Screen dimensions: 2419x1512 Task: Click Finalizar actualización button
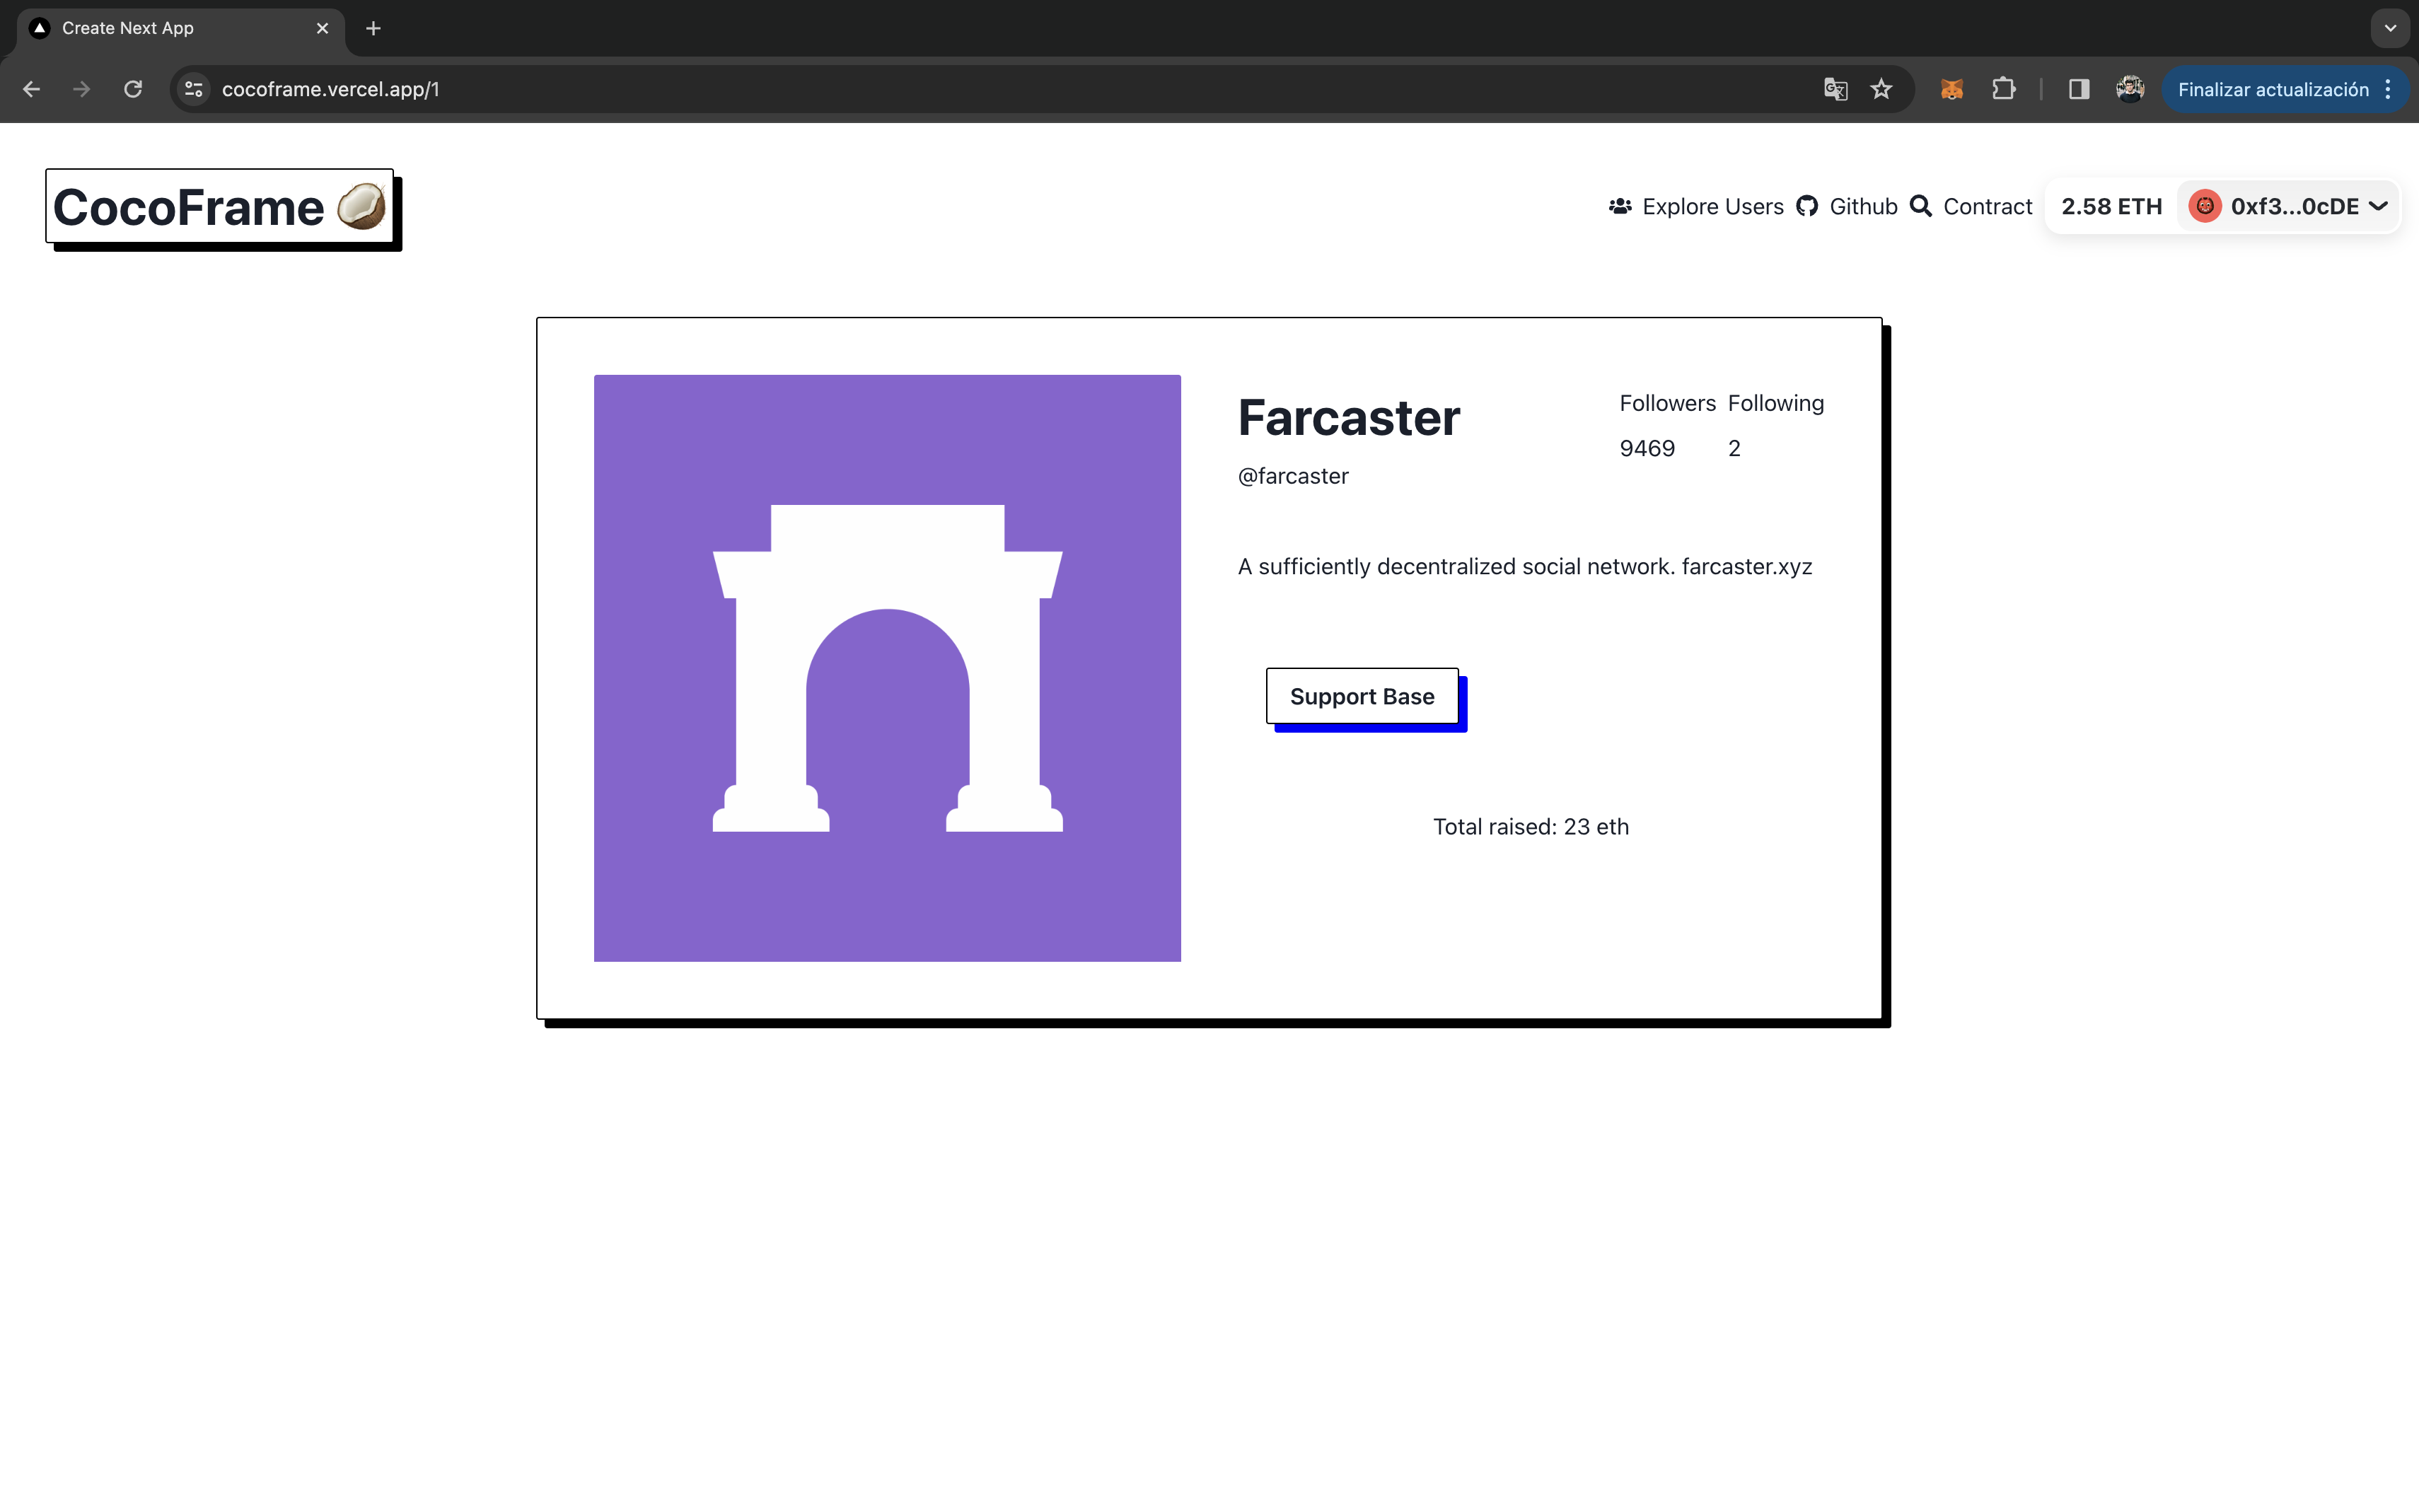point(2273,89)
